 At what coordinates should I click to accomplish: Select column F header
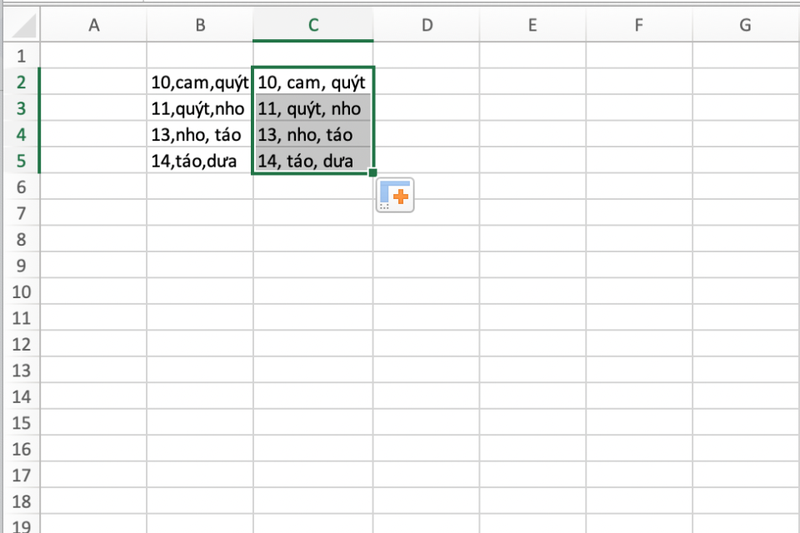(639, 25)
